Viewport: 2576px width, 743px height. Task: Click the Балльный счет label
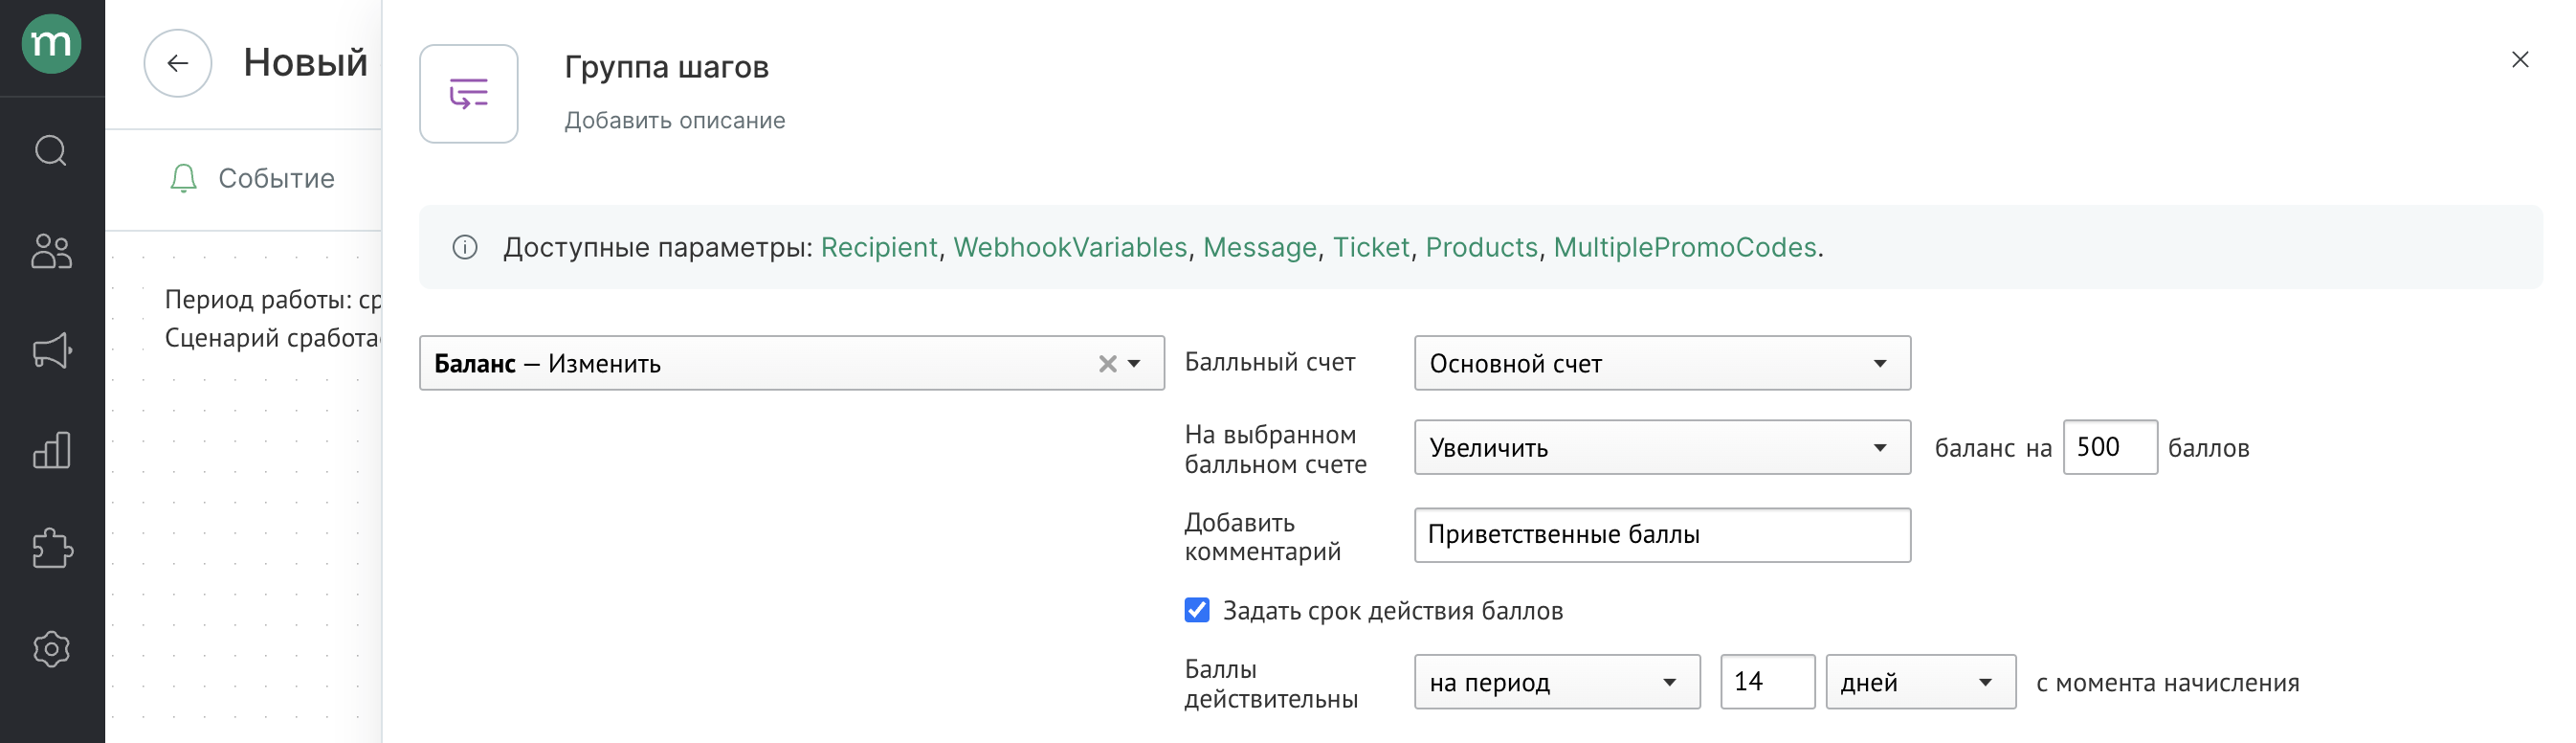point(1270,362)
